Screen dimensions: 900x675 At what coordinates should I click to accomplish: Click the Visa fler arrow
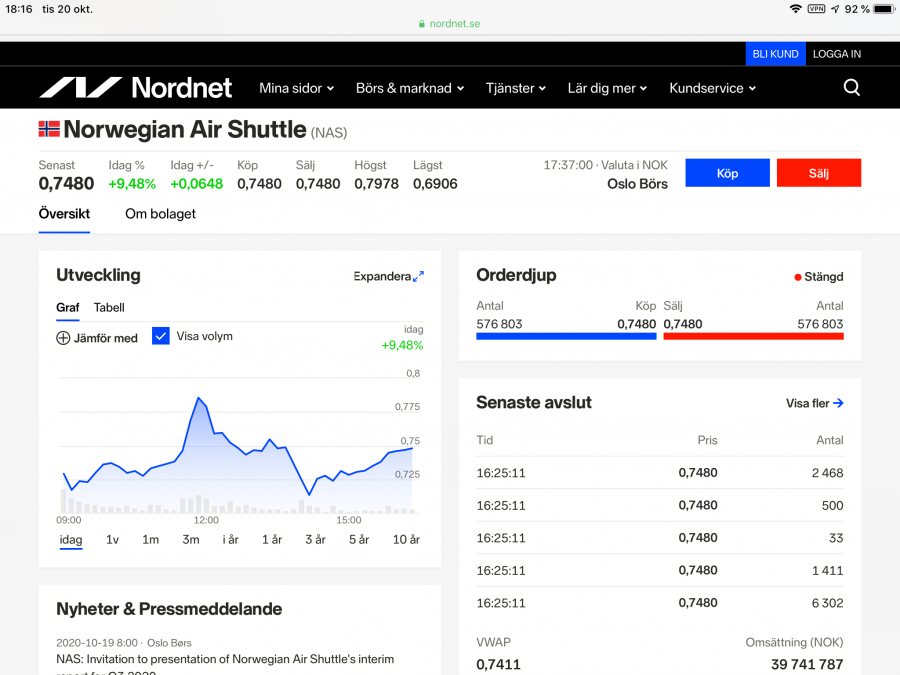[838, 403]
